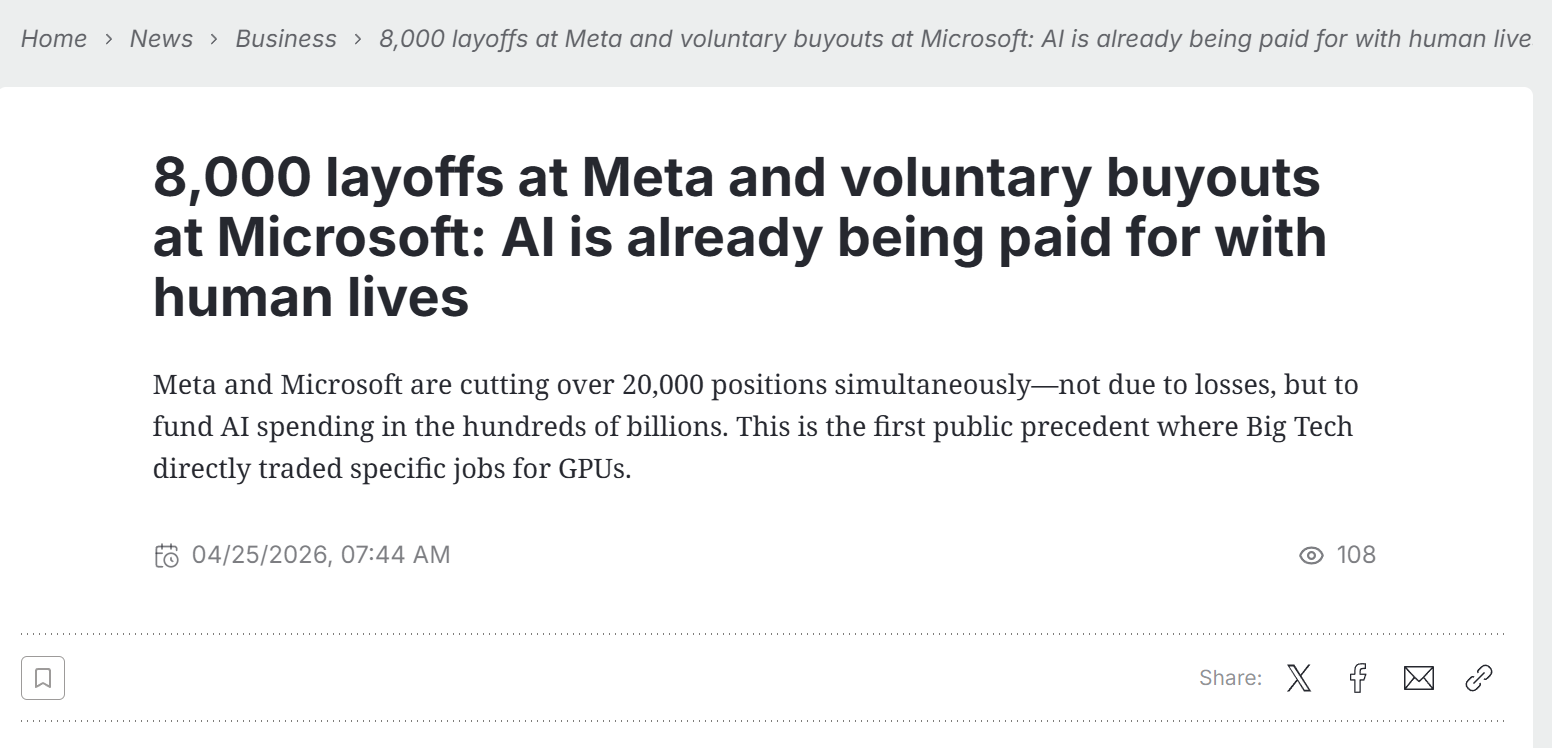
Task: Go to Home in breadcrumb
Action: coord(53,39)
